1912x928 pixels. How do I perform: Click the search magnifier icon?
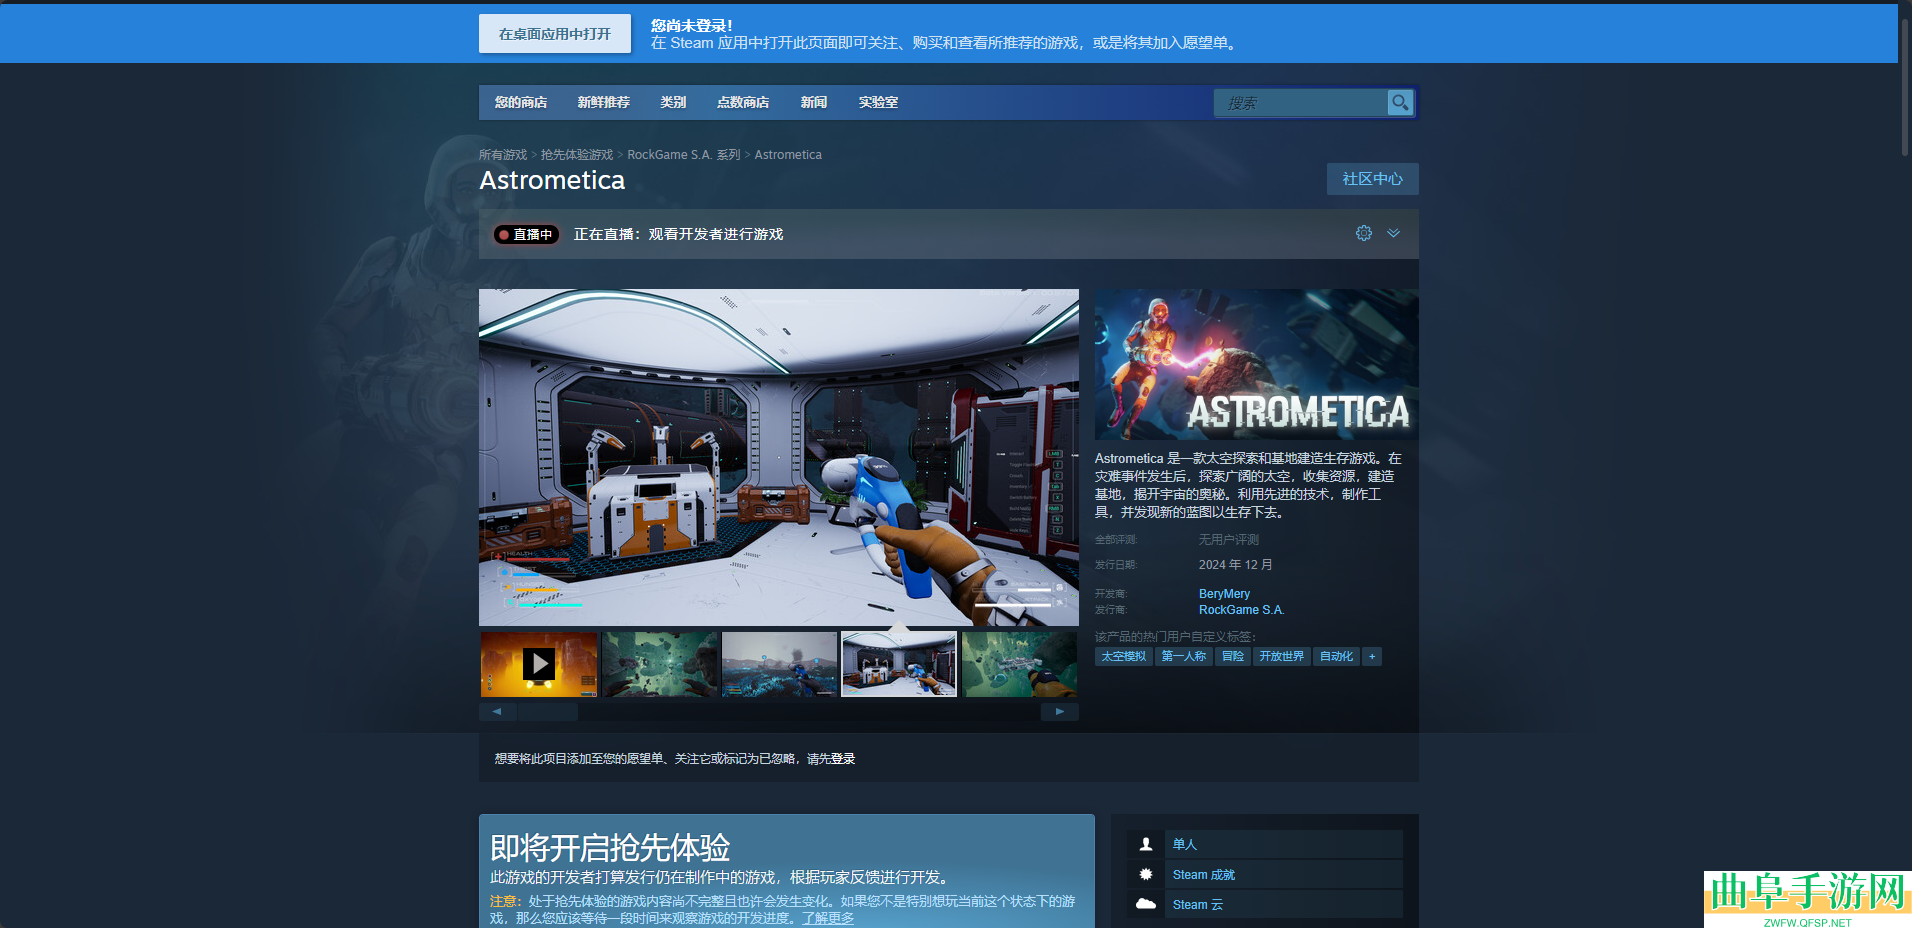(x=1400, y=102)
